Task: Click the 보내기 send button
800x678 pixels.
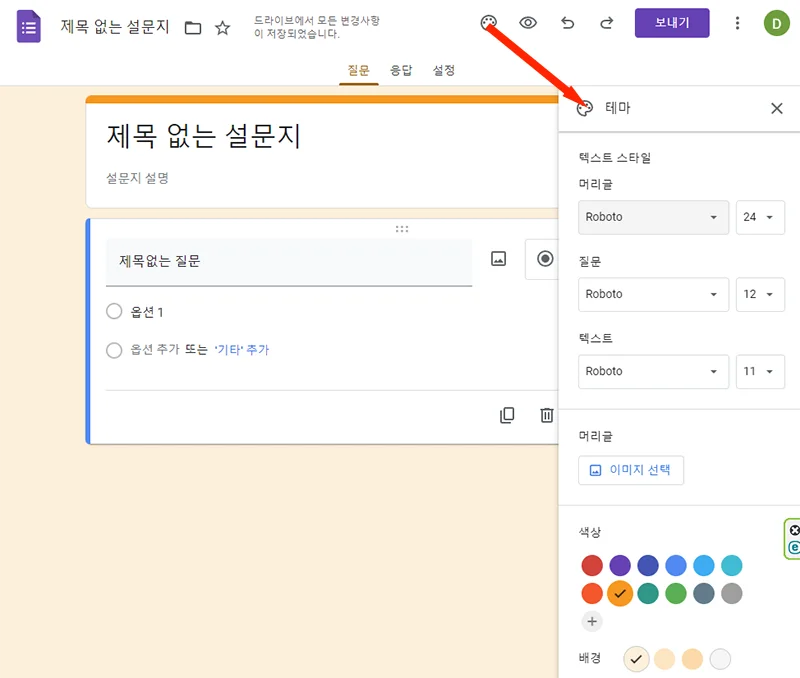Action: click(x=672, y=23)
